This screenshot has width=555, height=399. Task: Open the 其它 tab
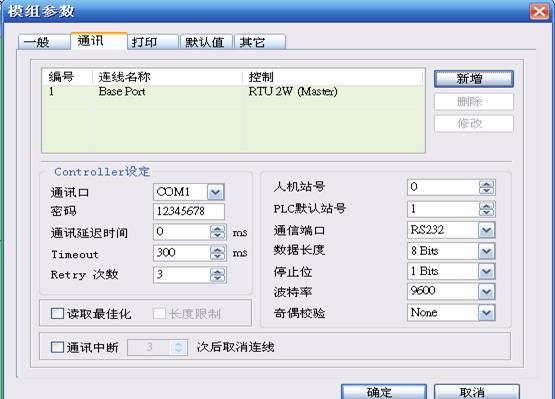coord(260,42)
